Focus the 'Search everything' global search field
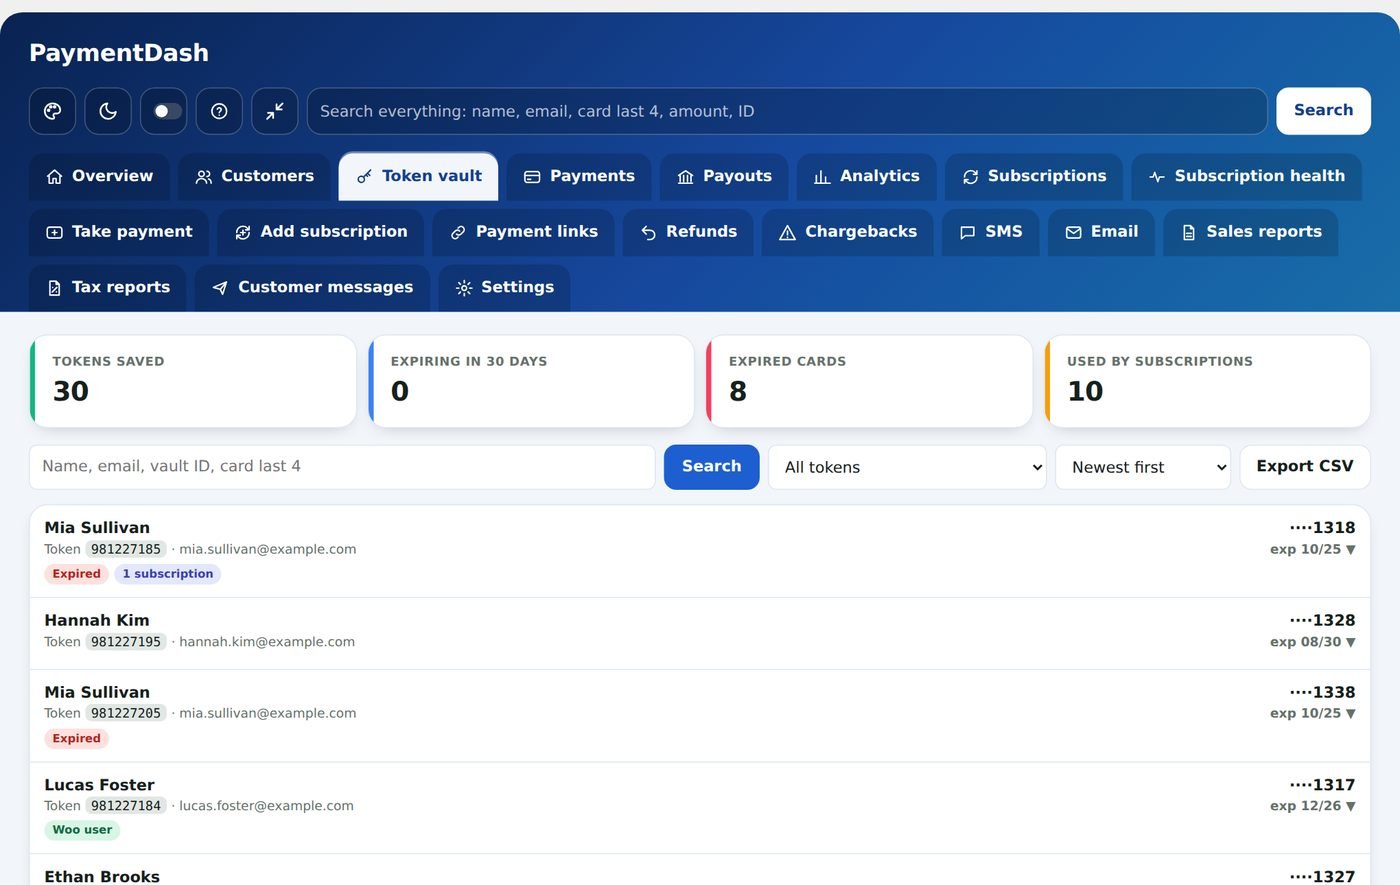1400x885 pixels. pos(787,111)
